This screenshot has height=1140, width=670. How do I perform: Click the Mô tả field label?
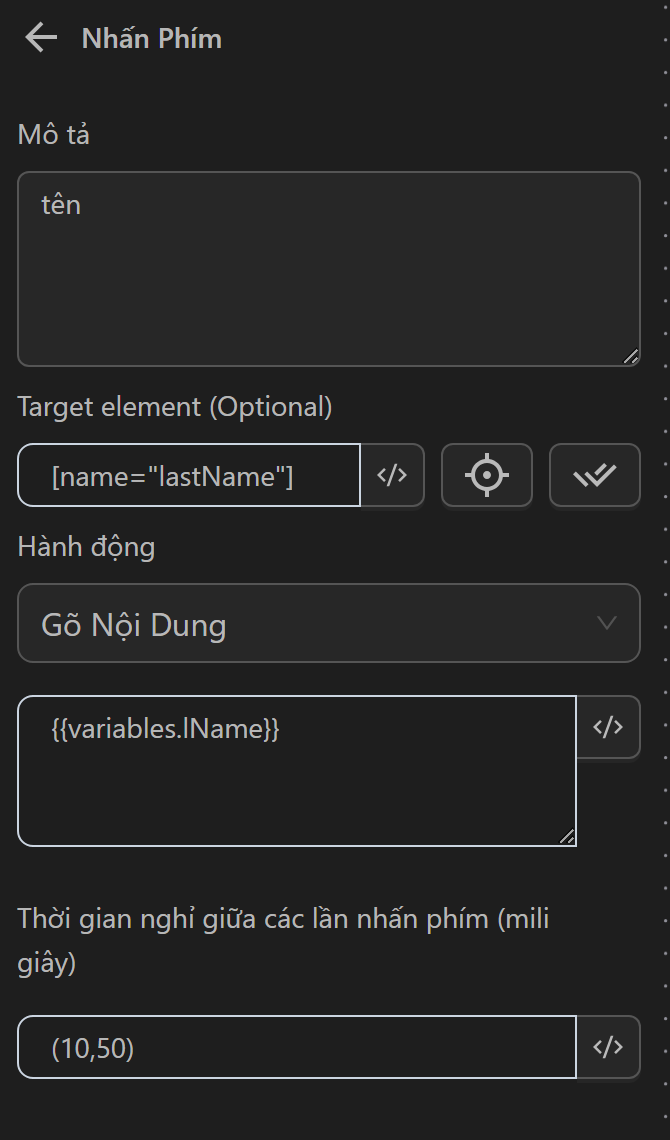(x=54, y=135)
